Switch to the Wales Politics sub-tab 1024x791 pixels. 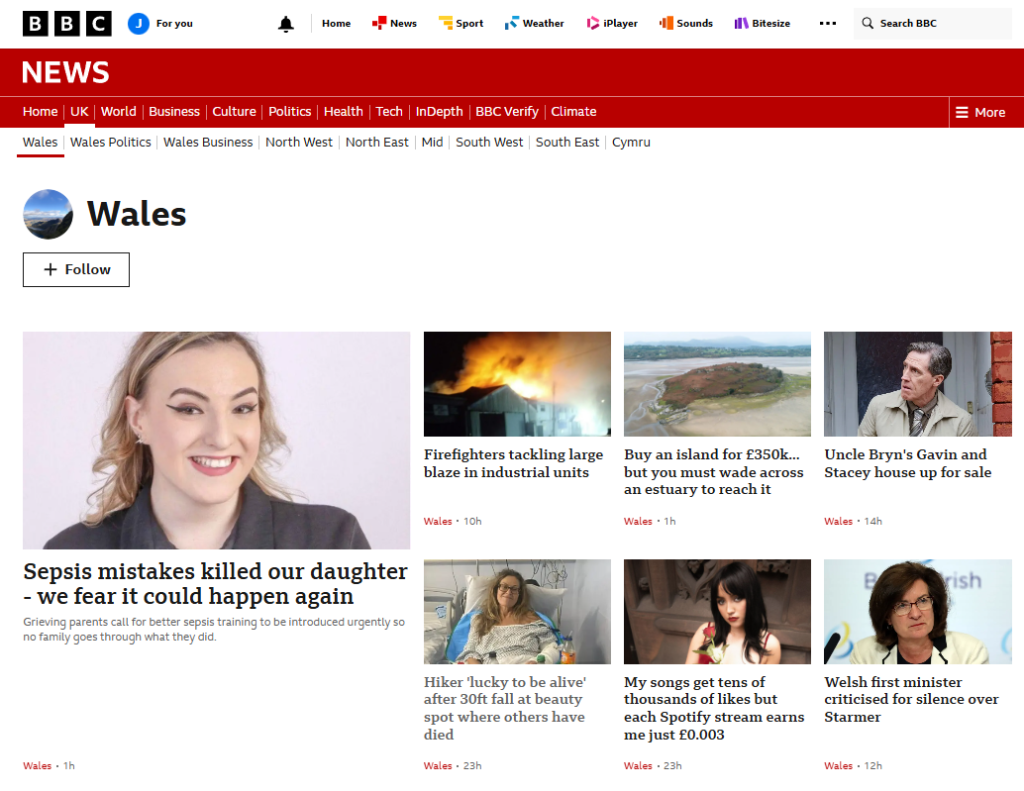(110, 142)
